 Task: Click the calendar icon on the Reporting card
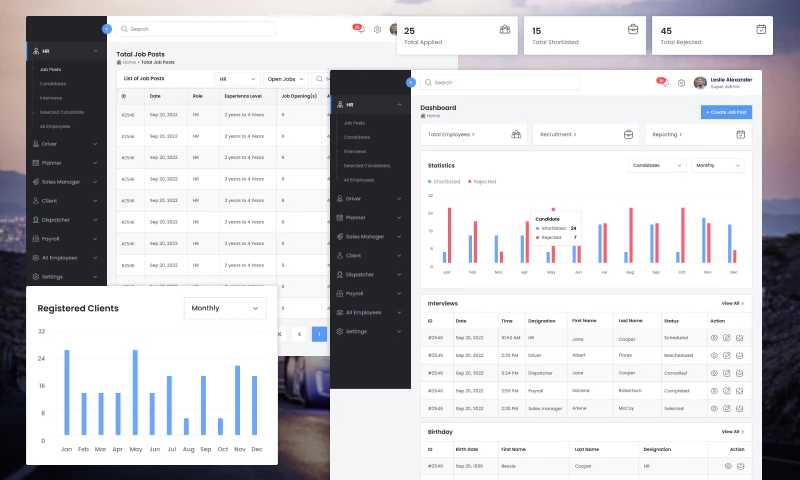[740, 134]
